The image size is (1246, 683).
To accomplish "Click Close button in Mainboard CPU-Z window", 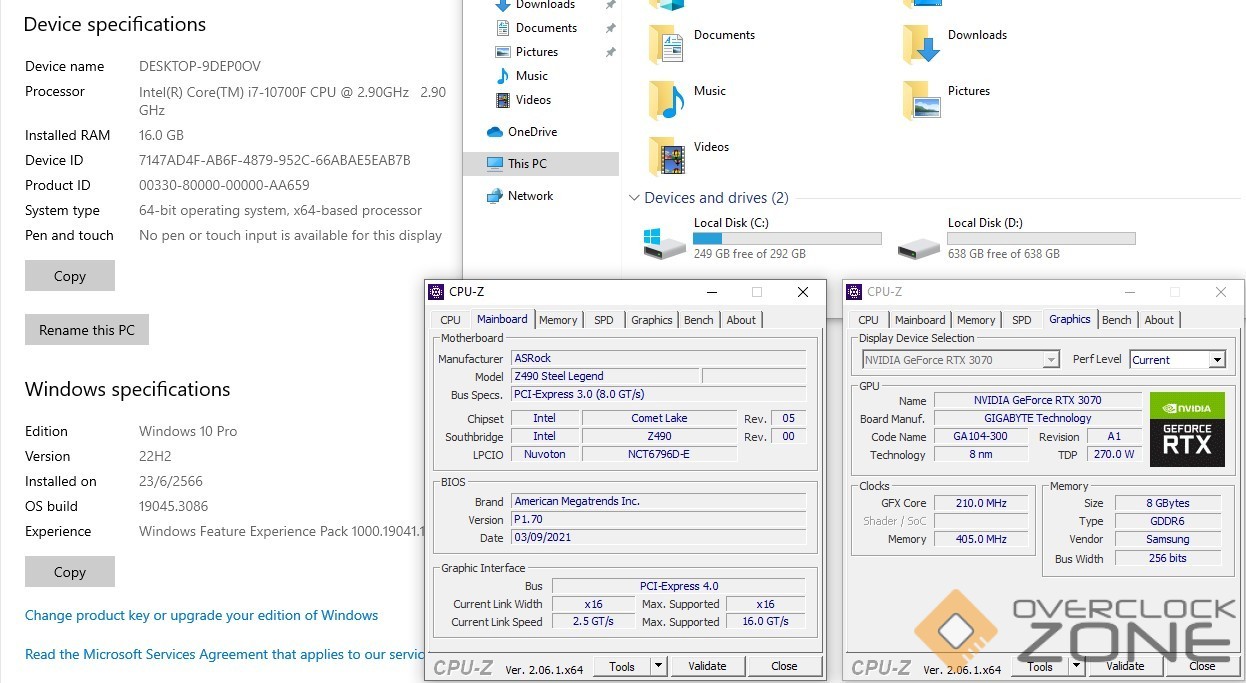I will coord(785,666).
